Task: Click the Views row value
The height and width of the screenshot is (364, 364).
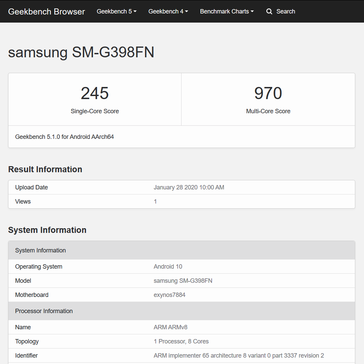Action: tap(155, 201)
